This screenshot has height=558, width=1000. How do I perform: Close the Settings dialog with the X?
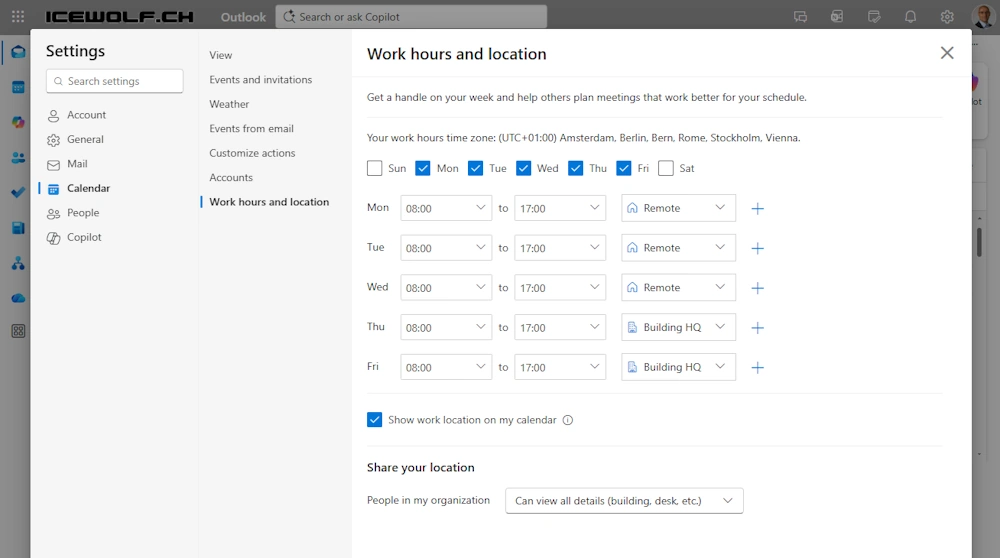pyautogui.click(x=946, y=53)
